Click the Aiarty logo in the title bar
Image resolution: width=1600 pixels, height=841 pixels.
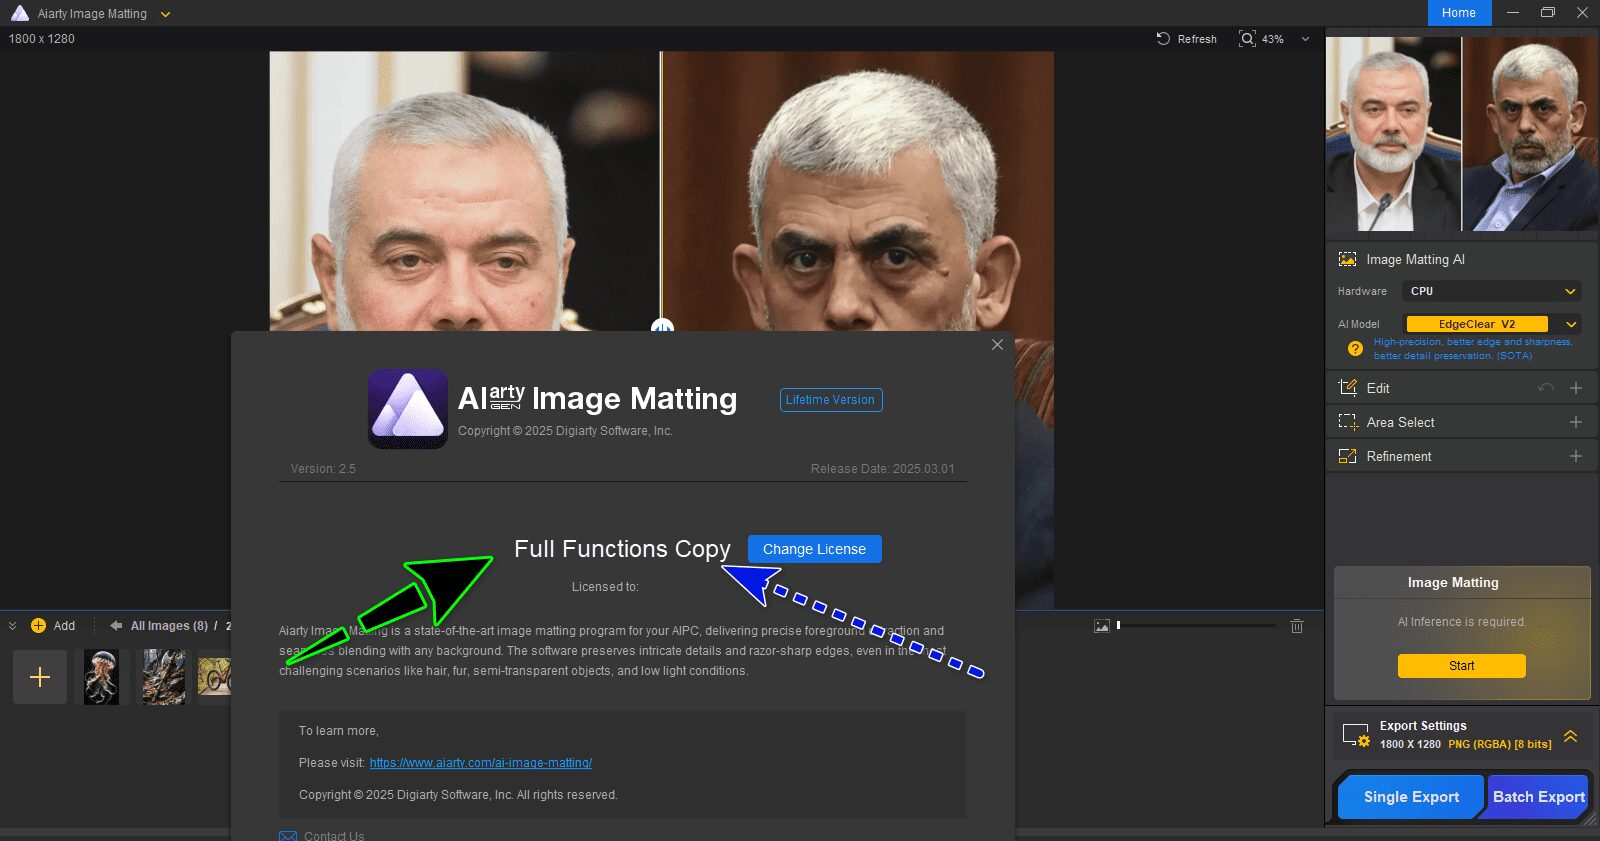(x=19, y=13)
